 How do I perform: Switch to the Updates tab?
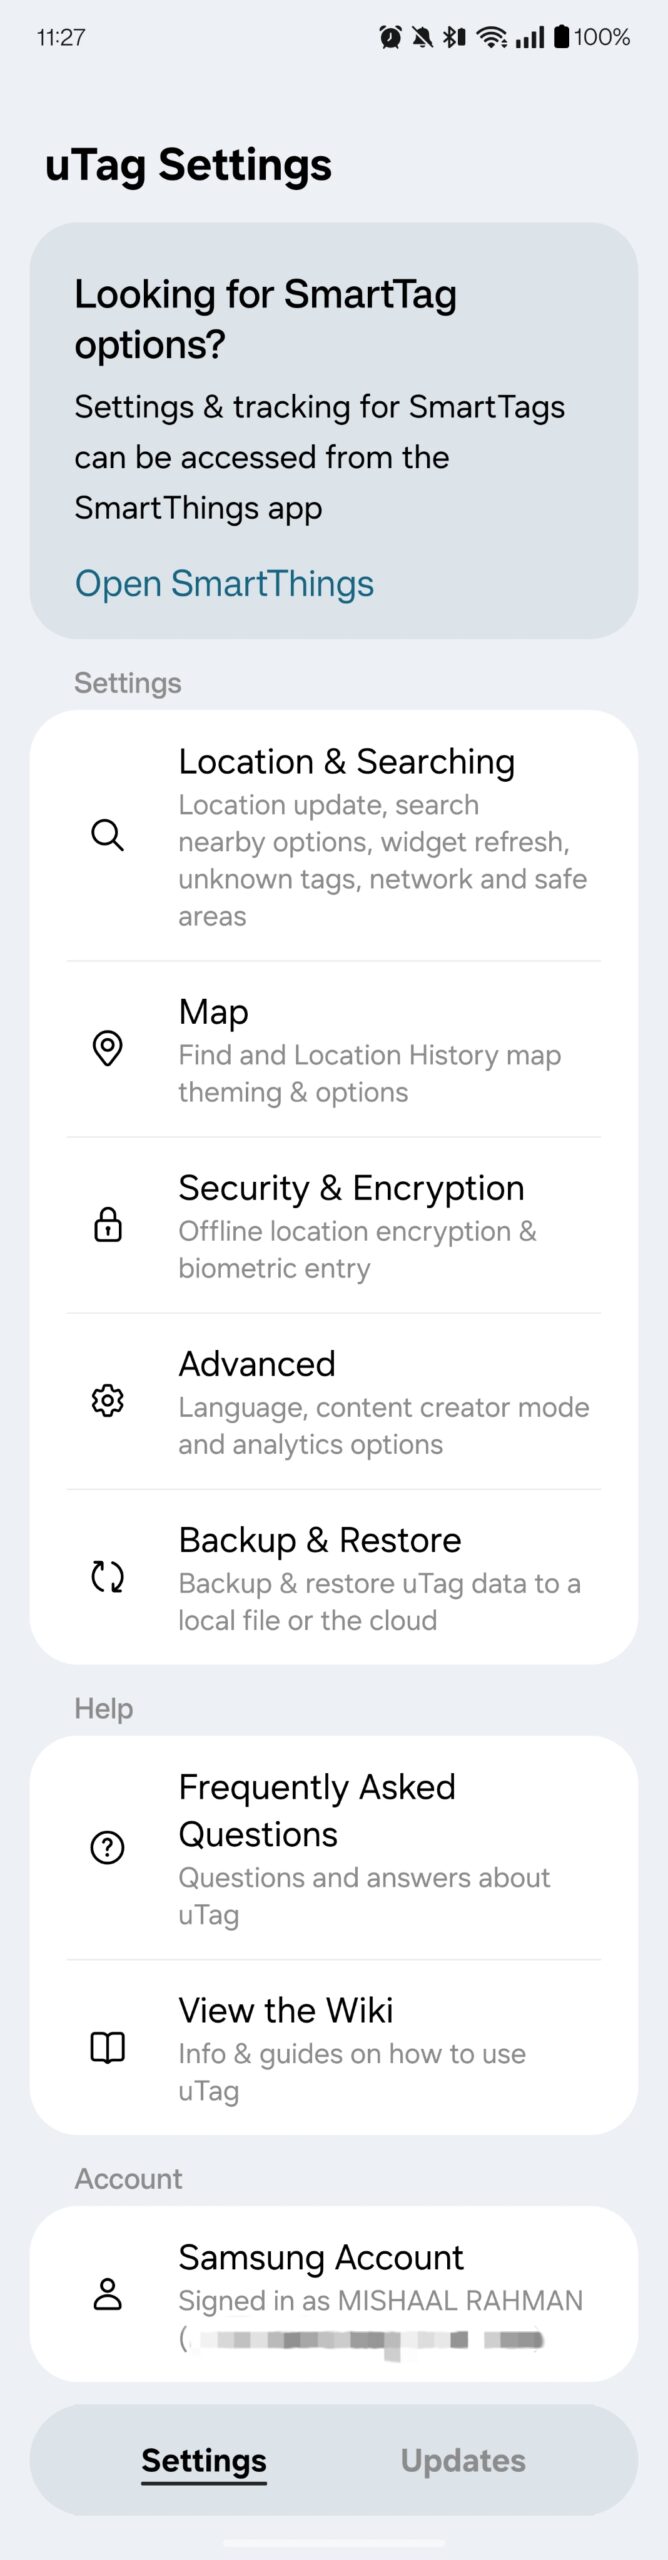[463, 2460]
